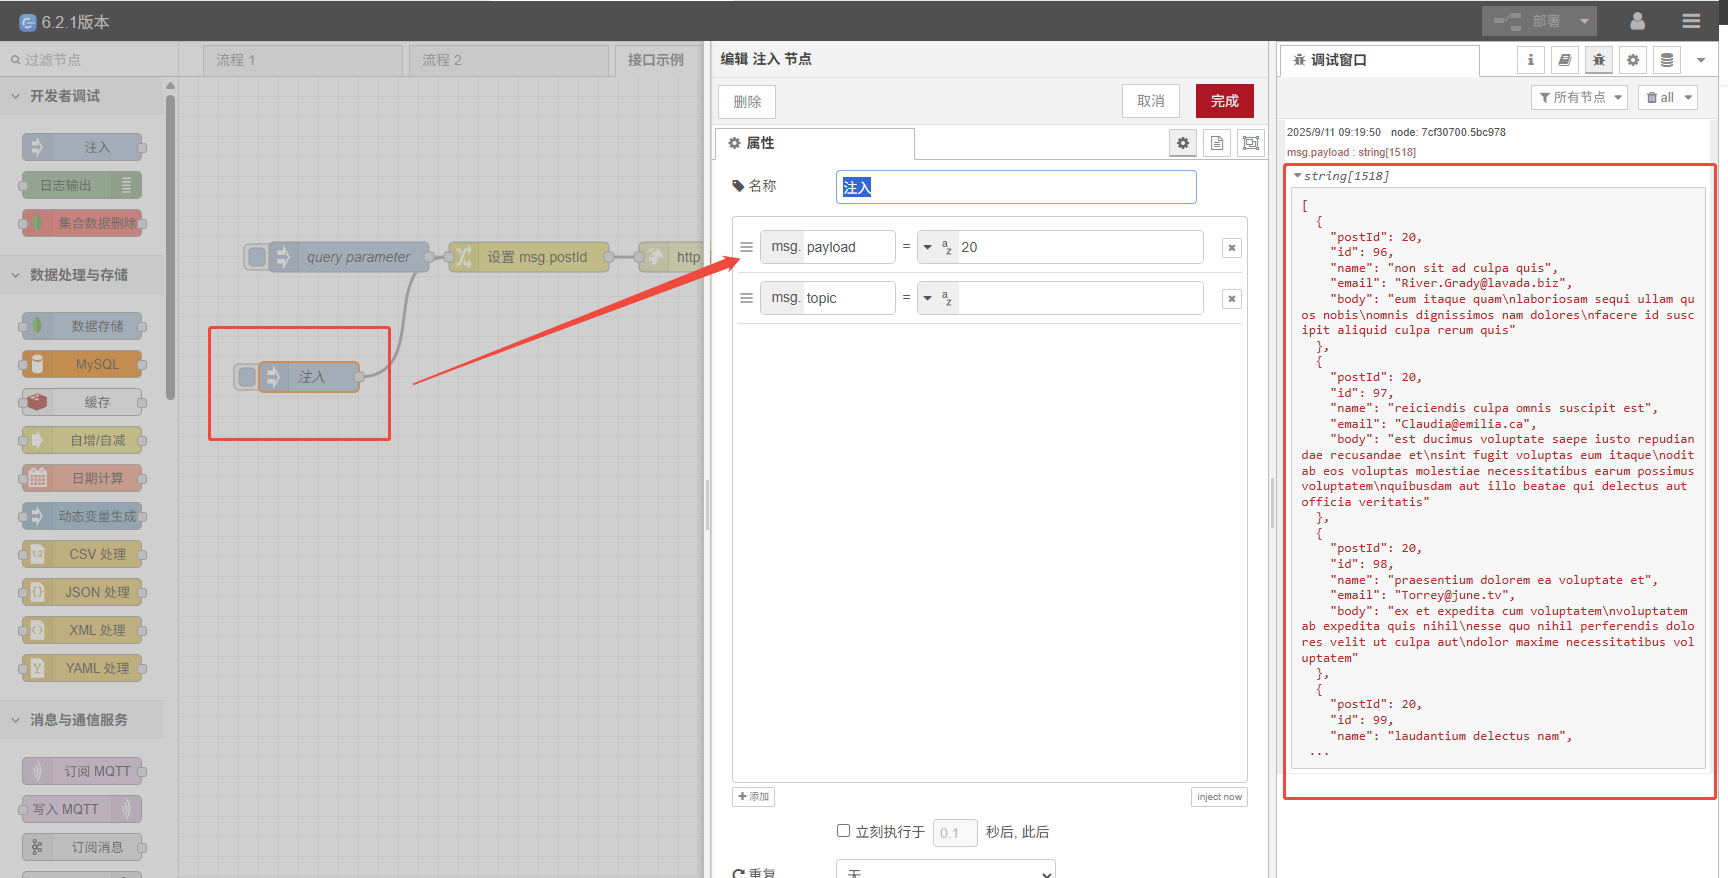Select the 注入 palette node

(x=83, y=147)
